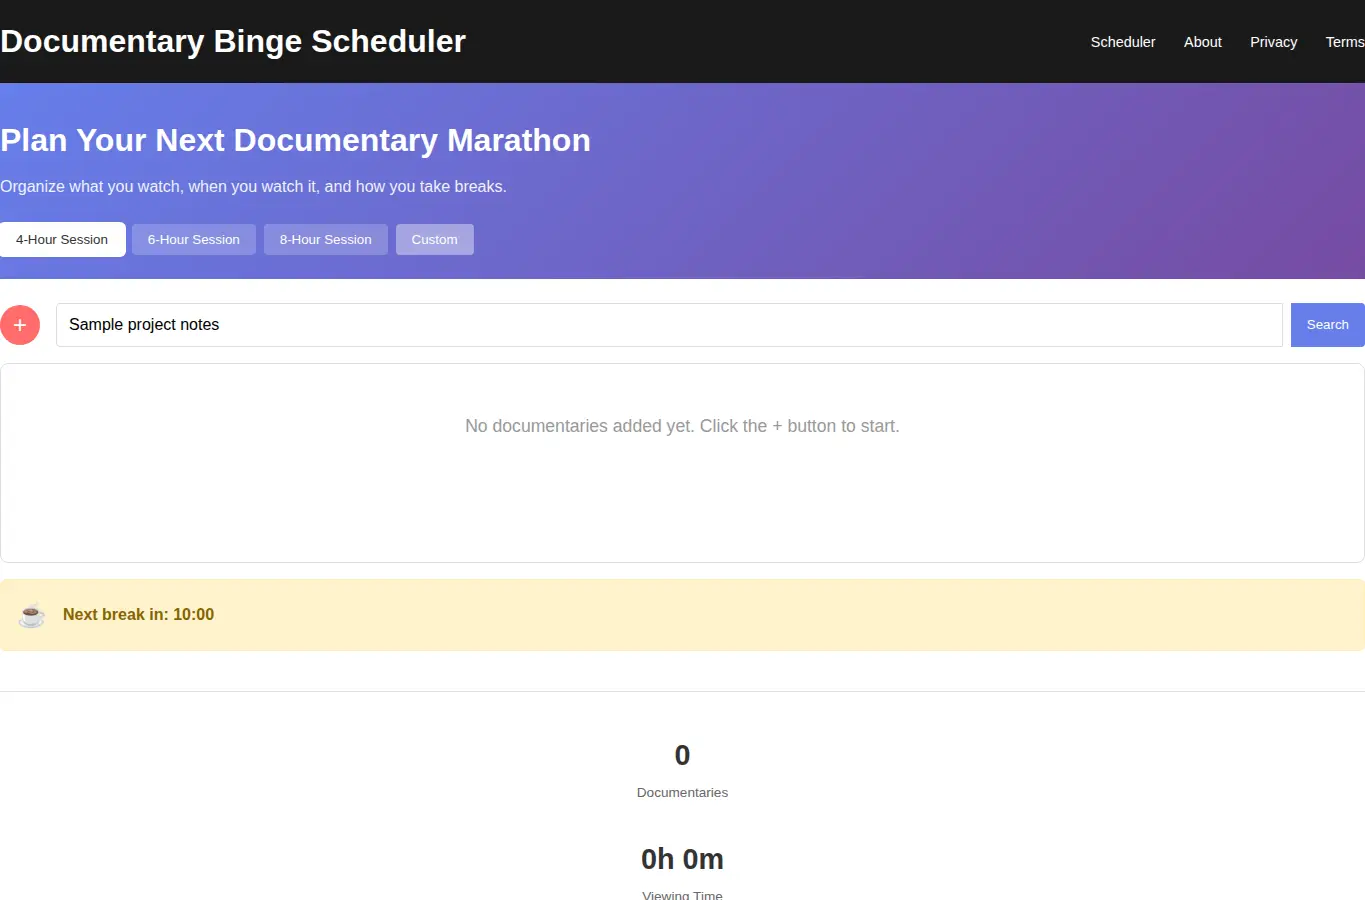
Task: Select the 6-Hour Session option
Action: pyautogui.click(x=194, y=240)
